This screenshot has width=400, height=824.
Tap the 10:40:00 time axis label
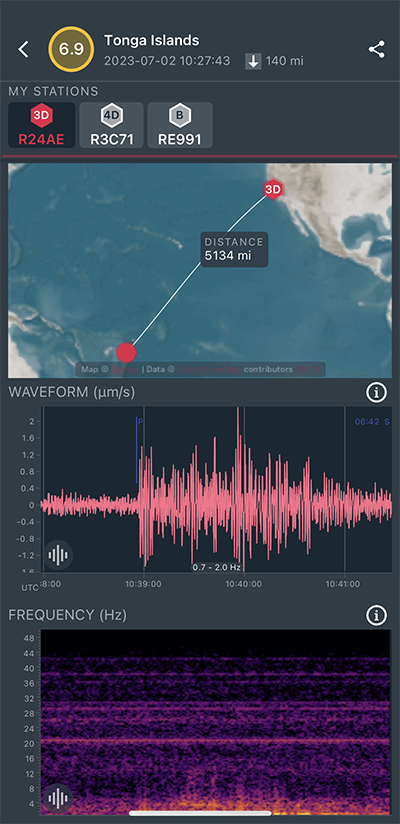(243, 584)
